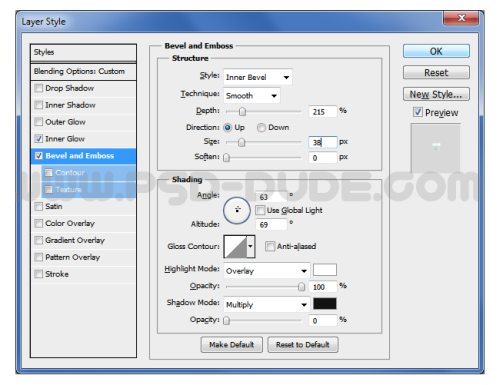The image size is (500, 385).
Task: Click the Gloss Contour curve thumbnail
Action: coord(235,246)
